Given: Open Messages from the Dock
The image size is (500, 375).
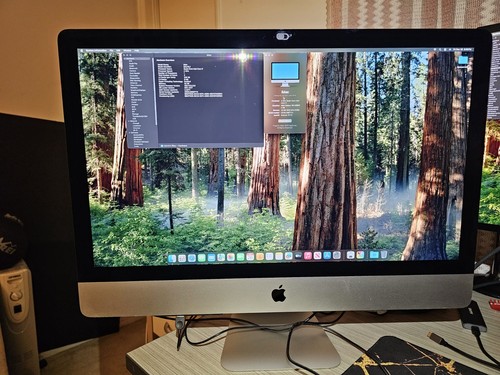Looking at the screenshot, I should (201, 258).
